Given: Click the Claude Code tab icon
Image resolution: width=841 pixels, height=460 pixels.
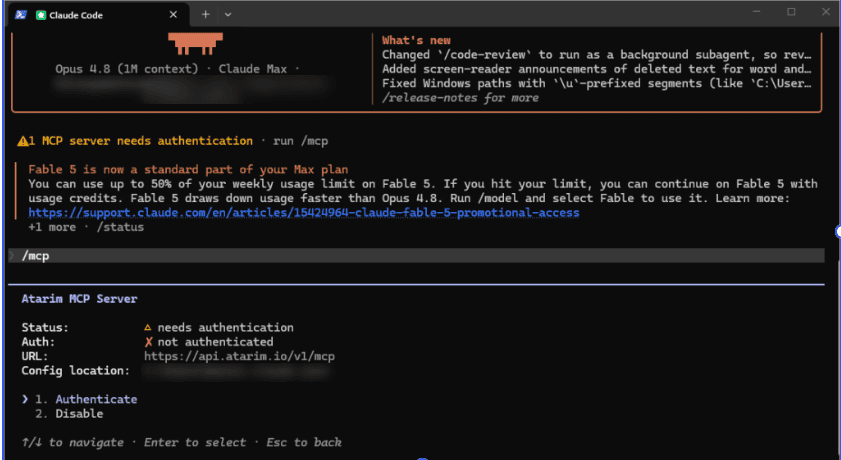Looking at the screenshot, I should [40, 15].
